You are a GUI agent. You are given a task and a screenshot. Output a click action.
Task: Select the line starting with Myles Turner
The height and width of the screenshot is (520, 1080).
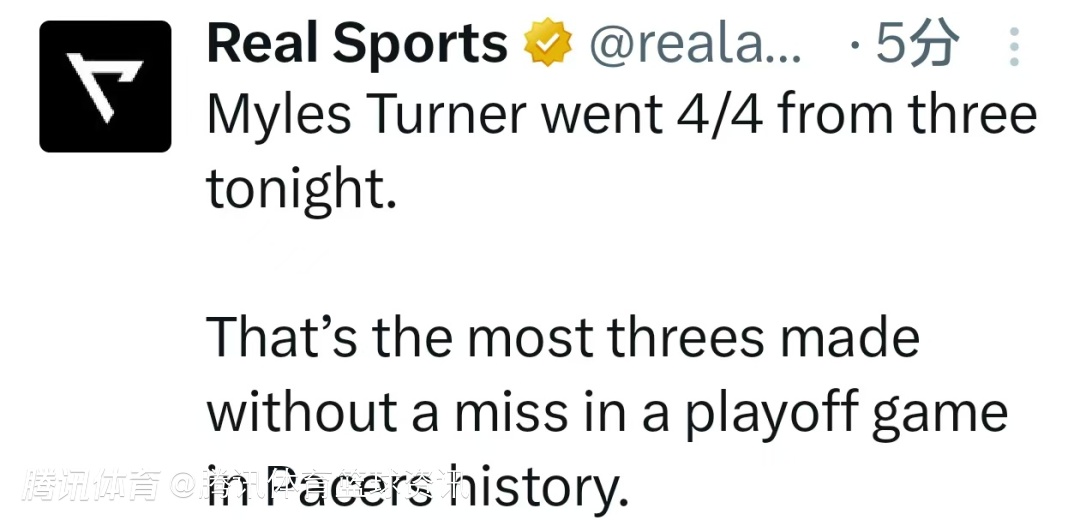622,115
